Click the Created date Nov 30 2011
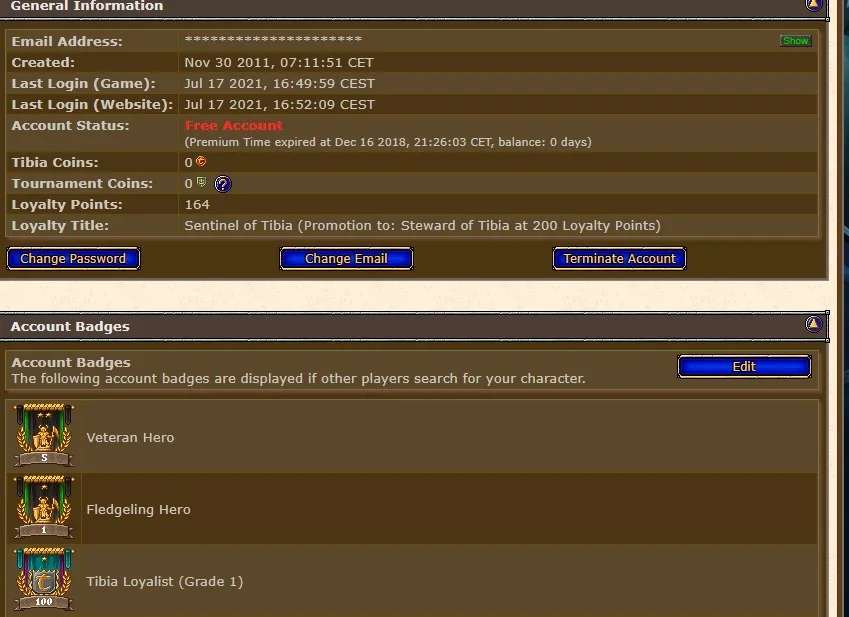This screenshot has height=617, width=849. 279,63
